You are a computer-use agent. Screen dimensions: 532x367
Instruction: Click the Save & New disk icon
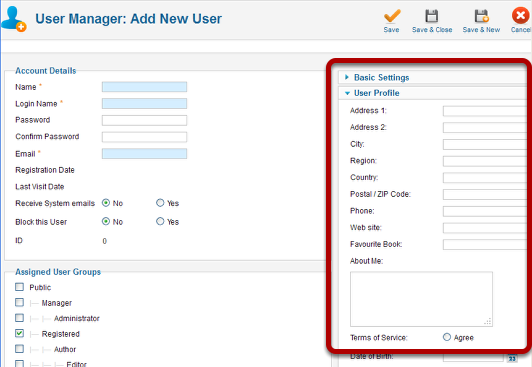pyautogui.click(x=481, y=16)
